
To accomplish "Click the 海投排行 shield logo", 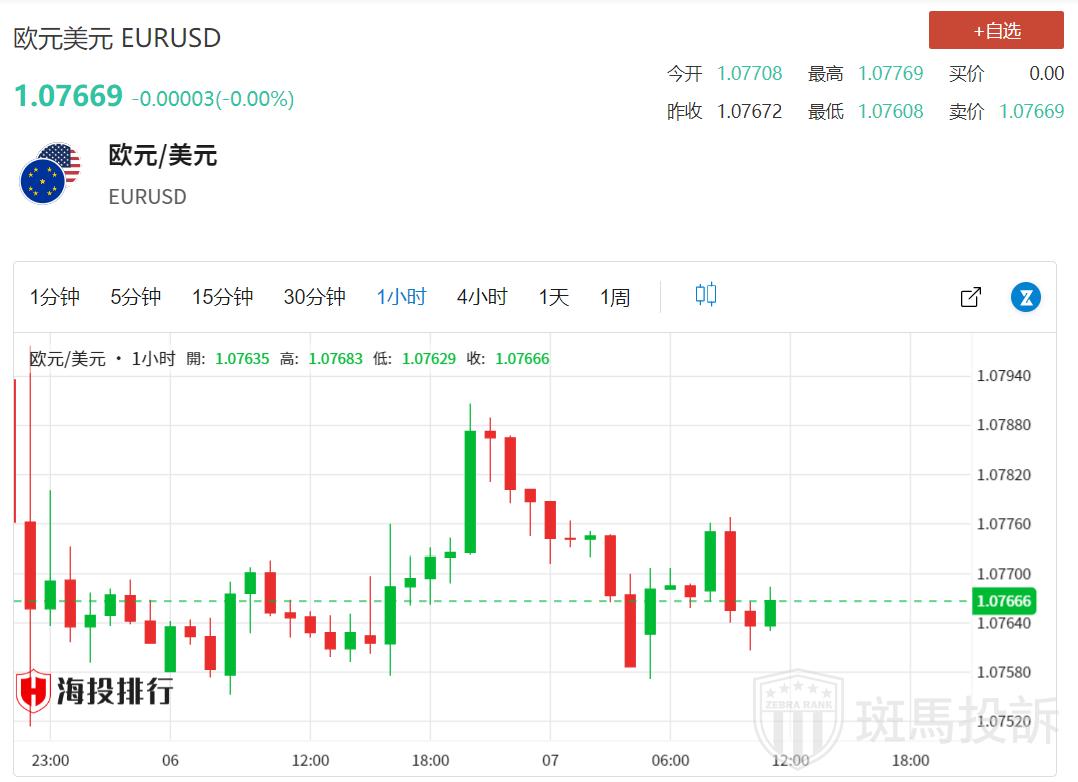I will (34, 691).
